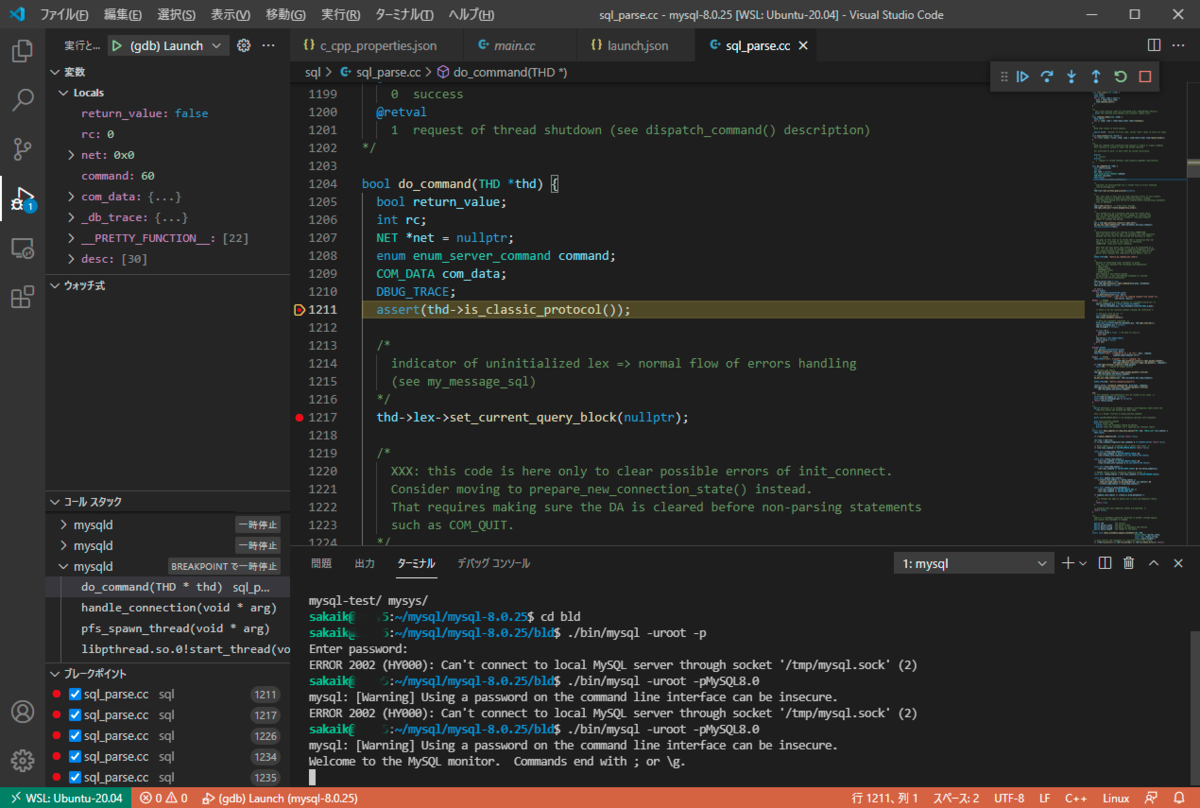Viewport: 1200px width, 808px height.
Task: Split the terminal panel
Action: (1105, 563)
